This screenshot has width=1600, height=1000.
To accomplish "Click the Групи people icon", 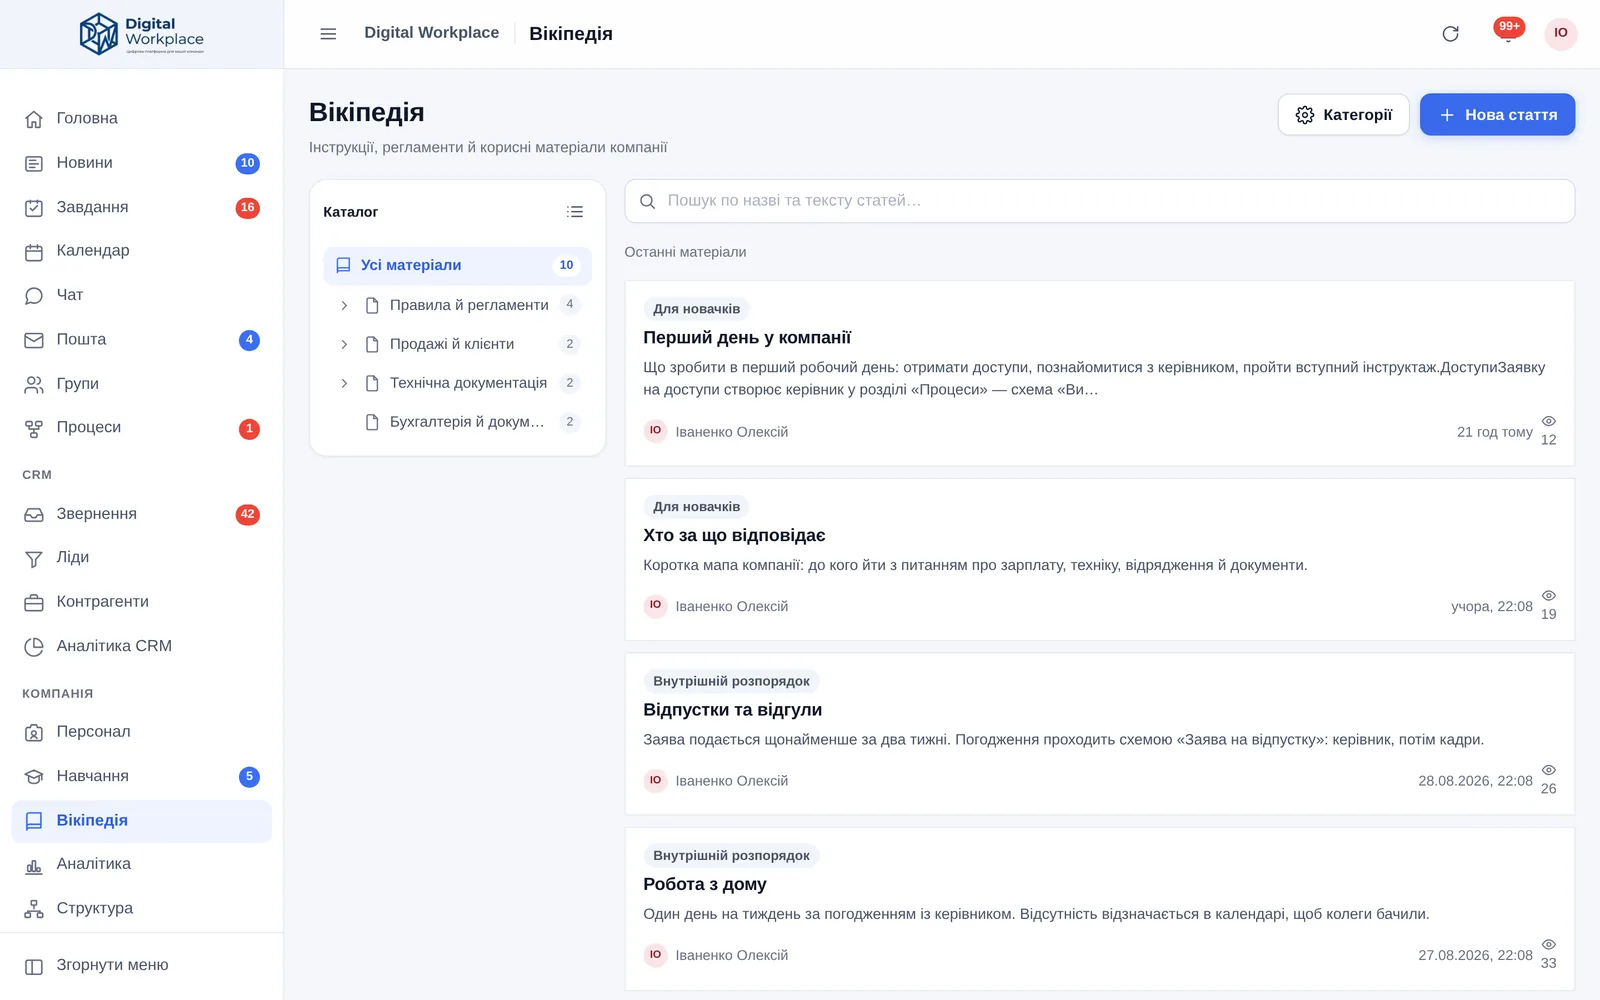I will (34, 384).
